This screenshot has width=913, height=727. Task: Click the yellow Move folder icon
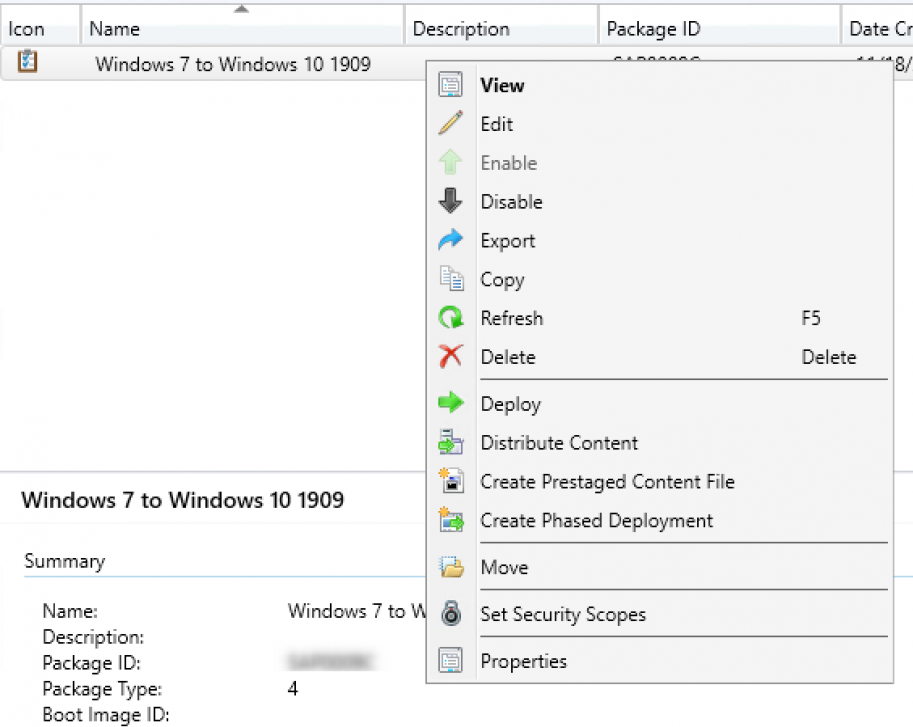(x=451, y=567)
